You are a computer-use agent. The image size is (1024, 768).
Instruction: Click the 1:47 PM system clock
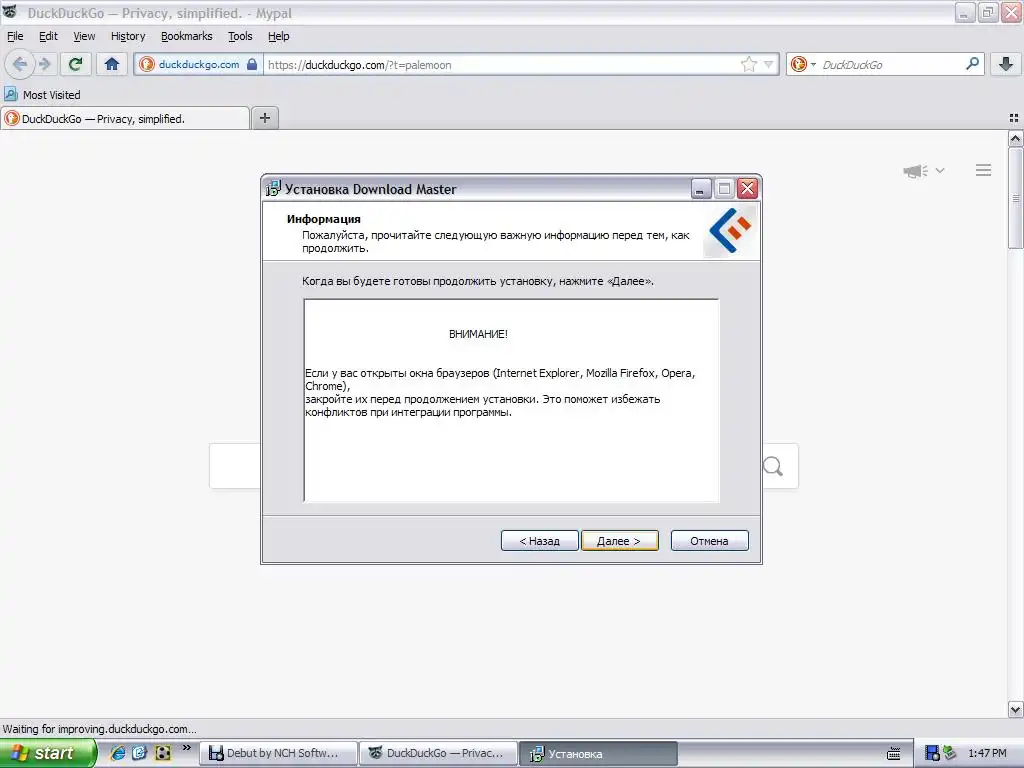(x=987, y=753)
